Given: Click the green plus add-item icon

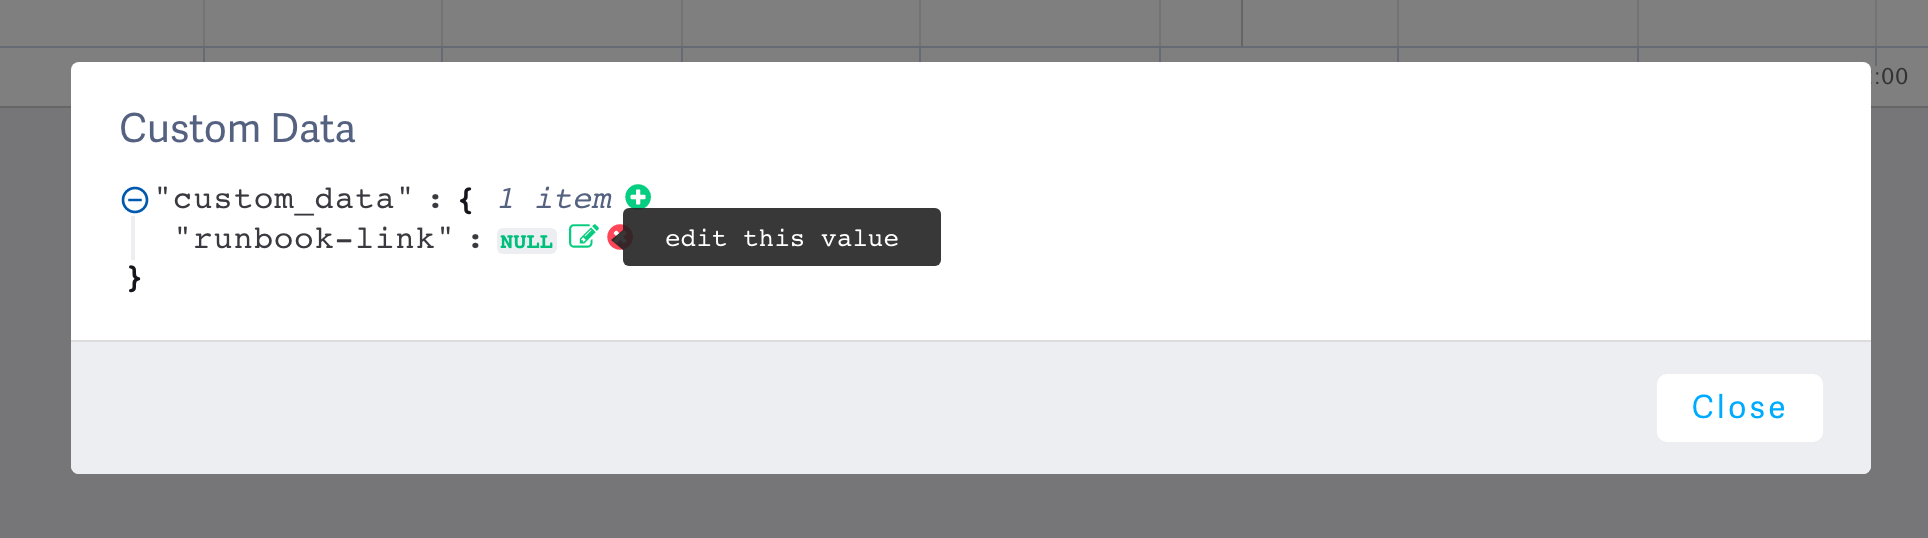Looking at the screenshot, I should pos(638,197).
